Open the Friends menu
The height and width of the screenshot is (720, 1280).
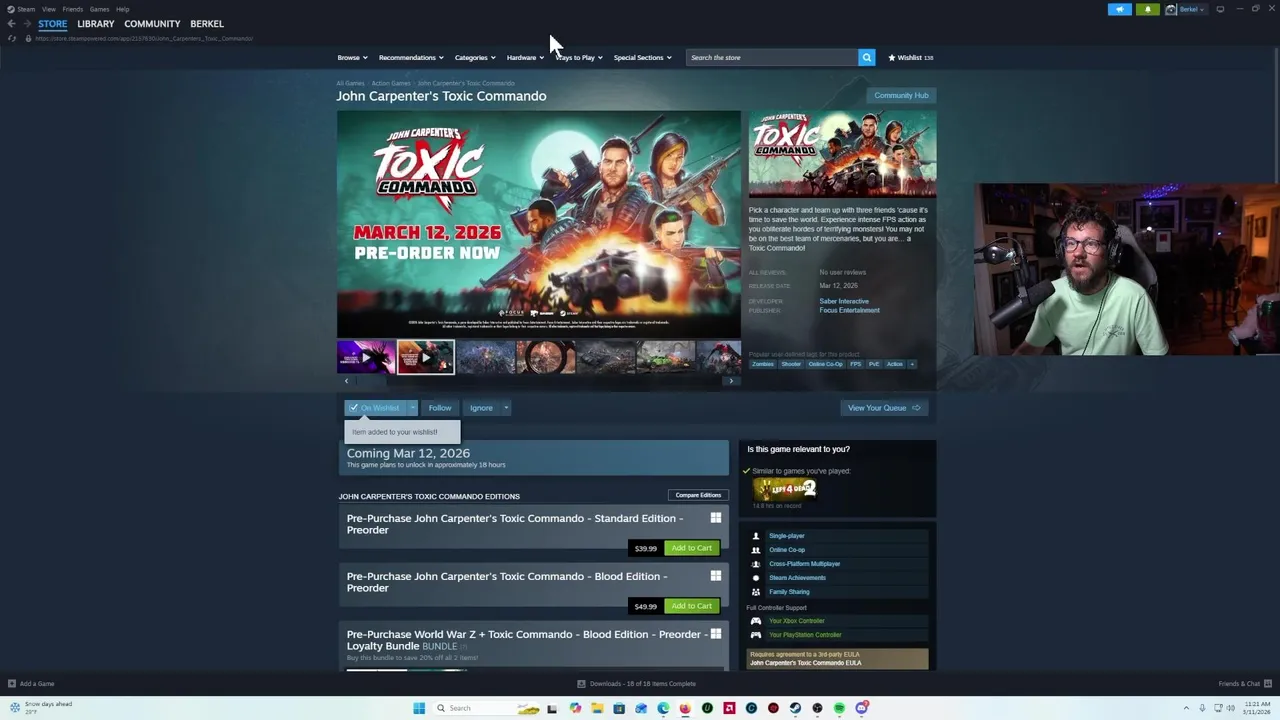tap(73, 9)
